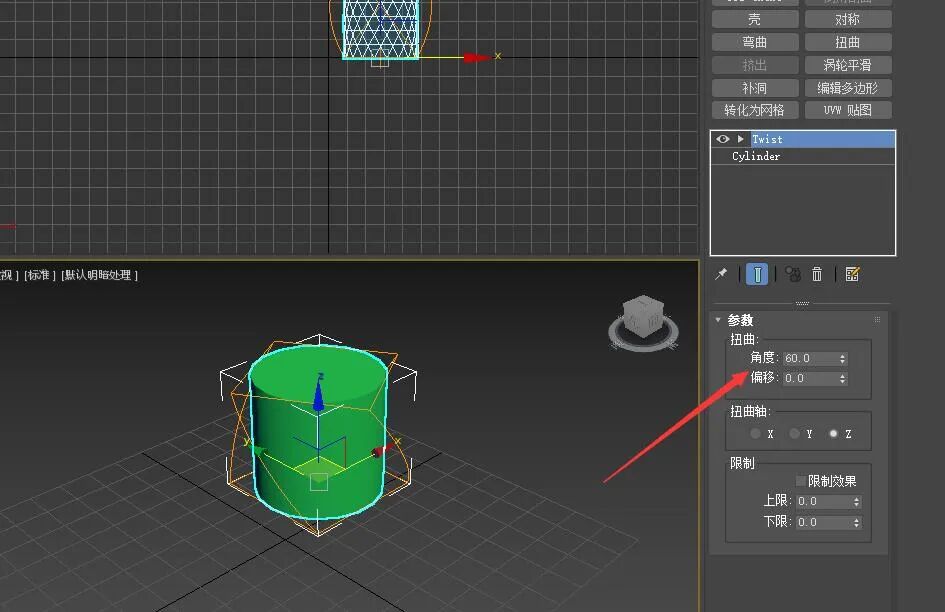Click the Make Unique icon
The height and width of the screenshot is (612, 945).
point(793,274)
